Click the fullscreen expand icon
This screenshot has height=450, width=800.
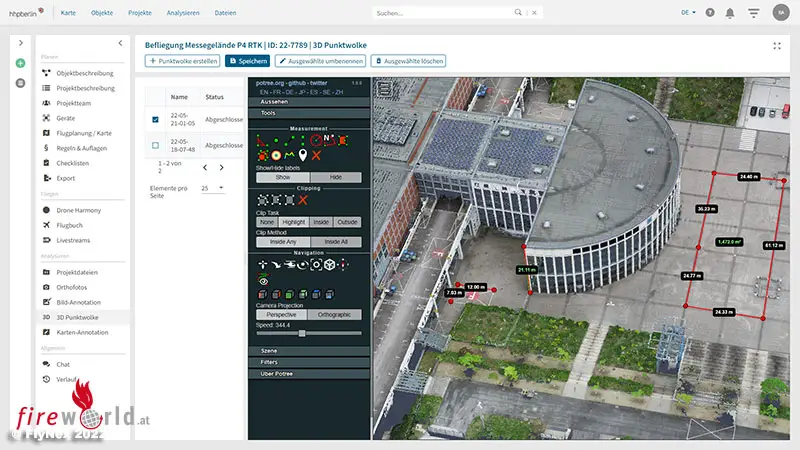pyautogui.click(x=777, y=45)
